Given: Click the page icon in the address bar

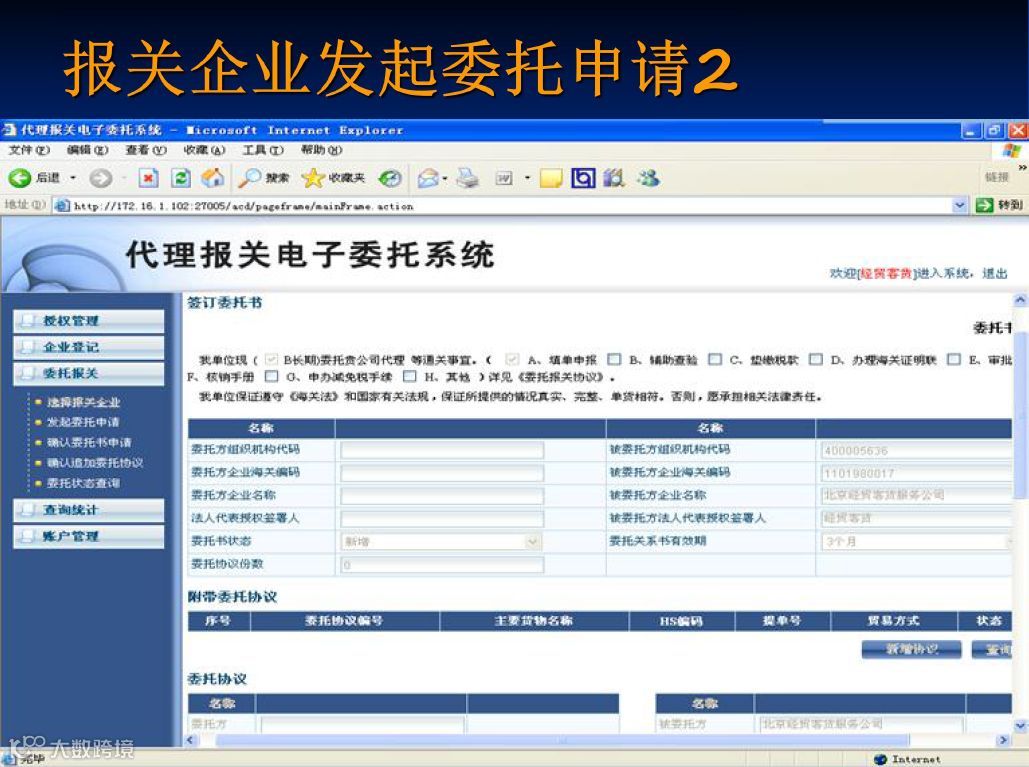Looking at the screenshot, I should [62, 205].
